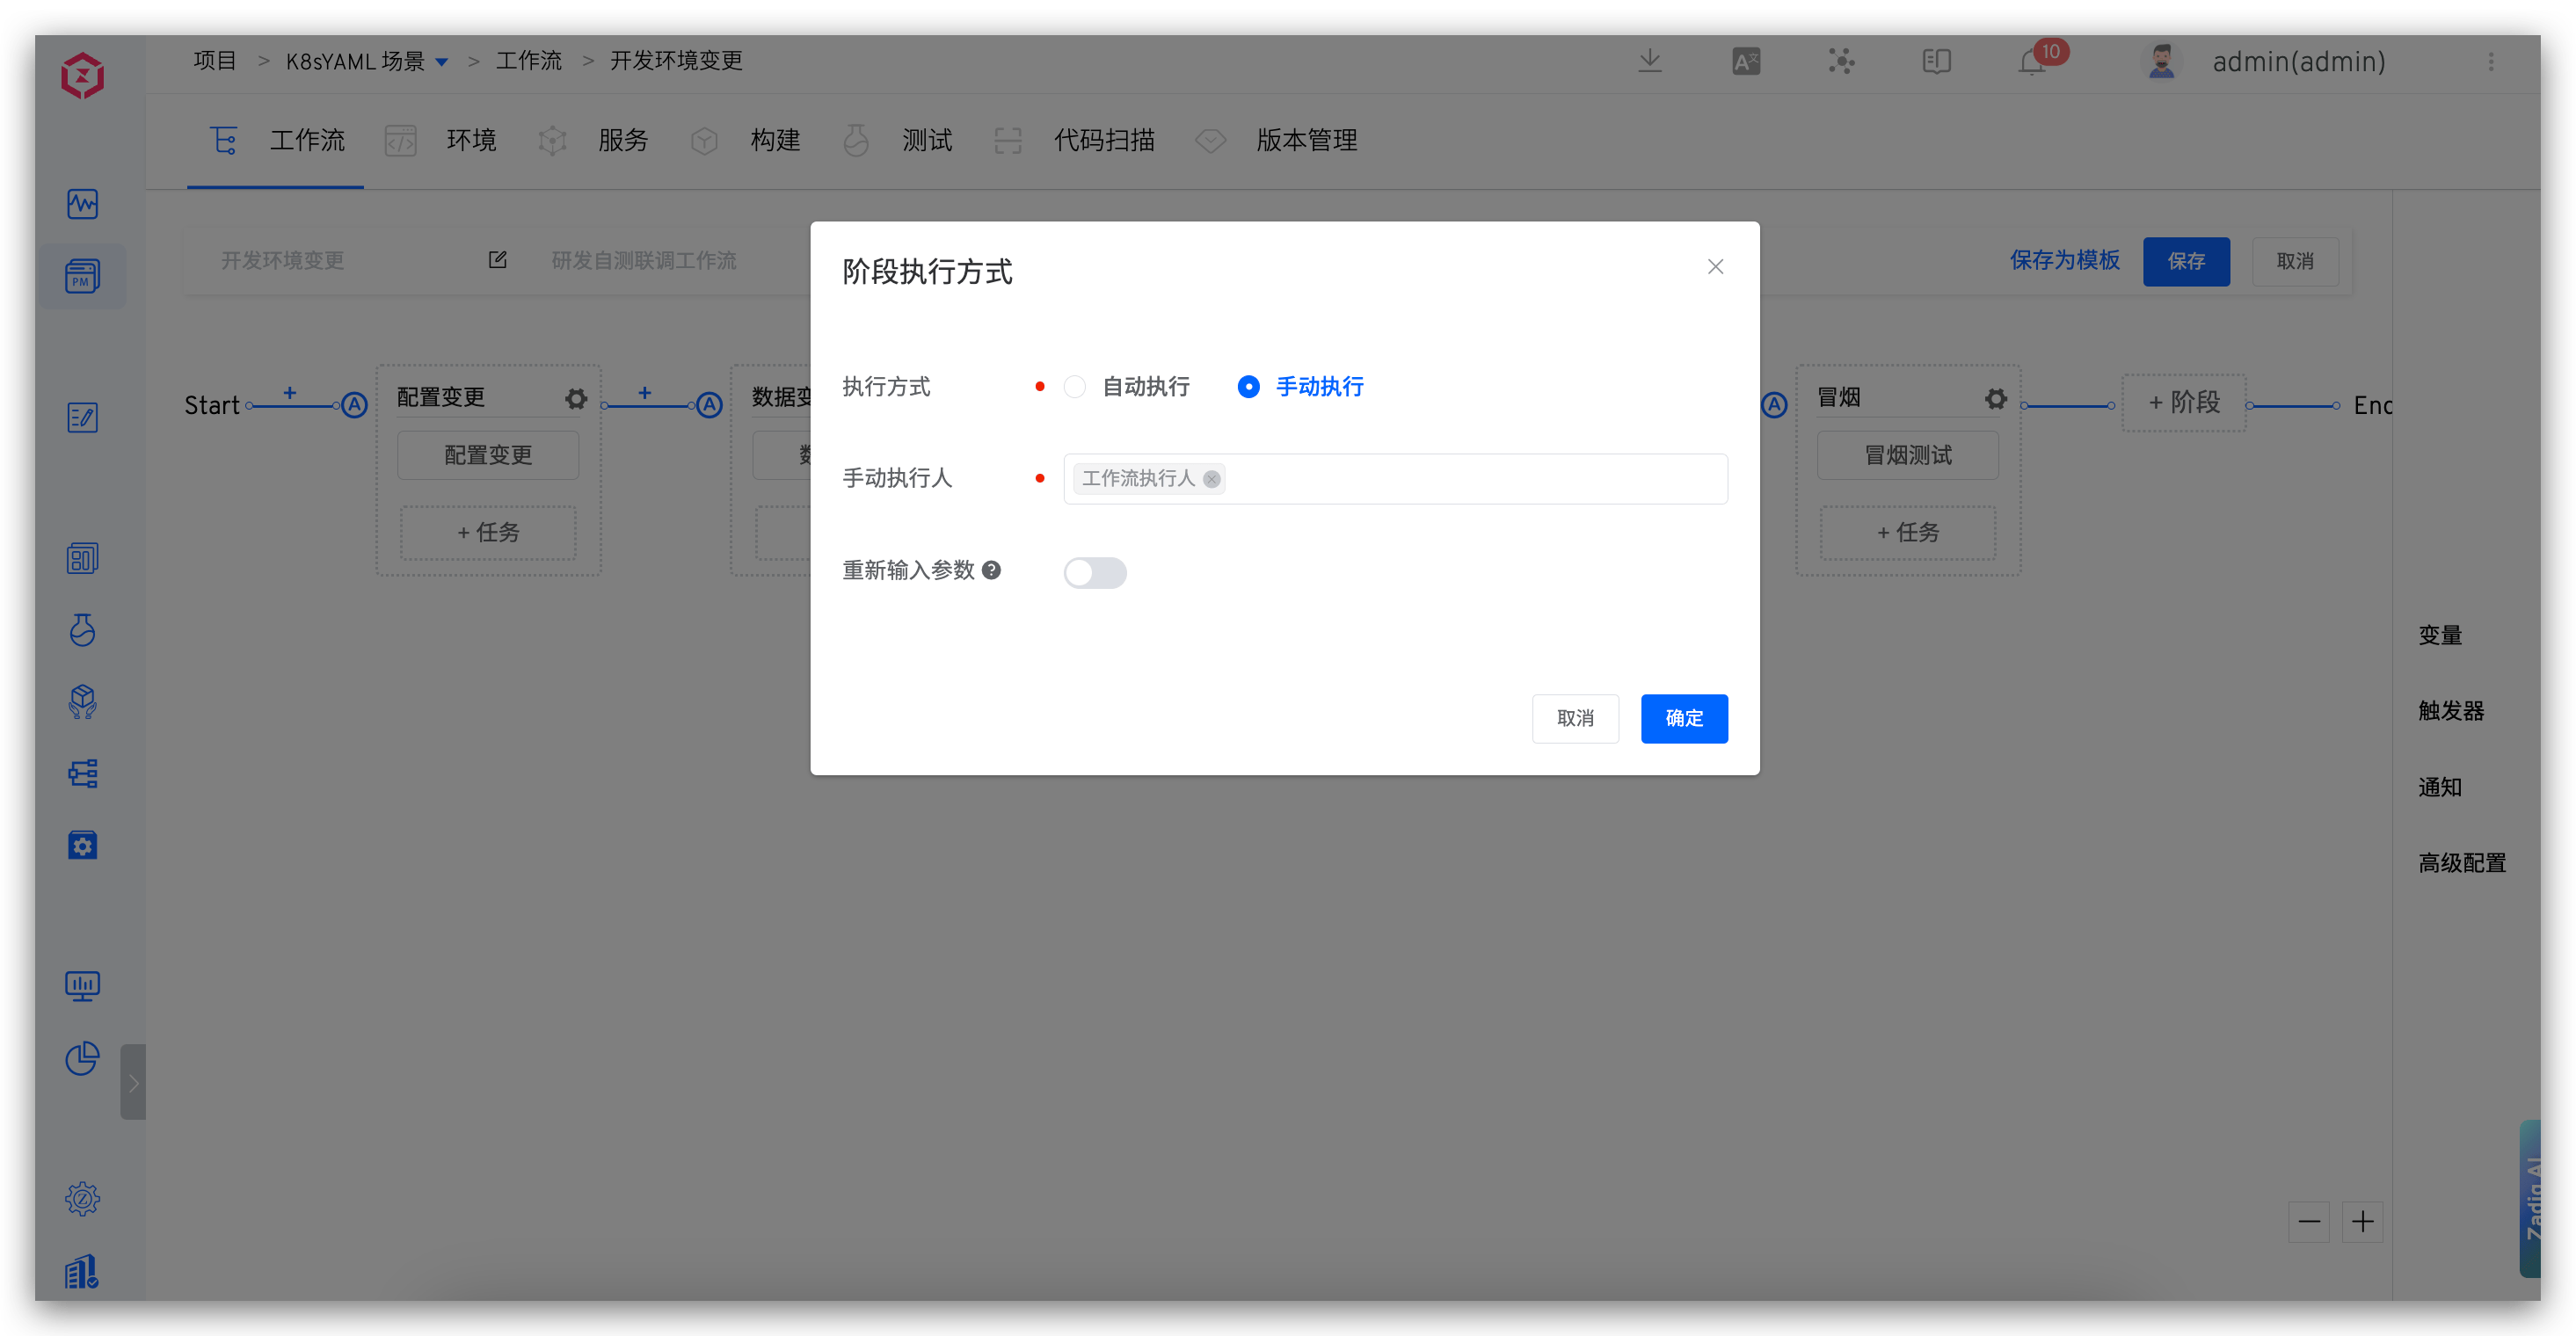This screenshot has height=1336, width=2576.
Task: Select the PM project icon in left sidebar
Action: point(83,277)
